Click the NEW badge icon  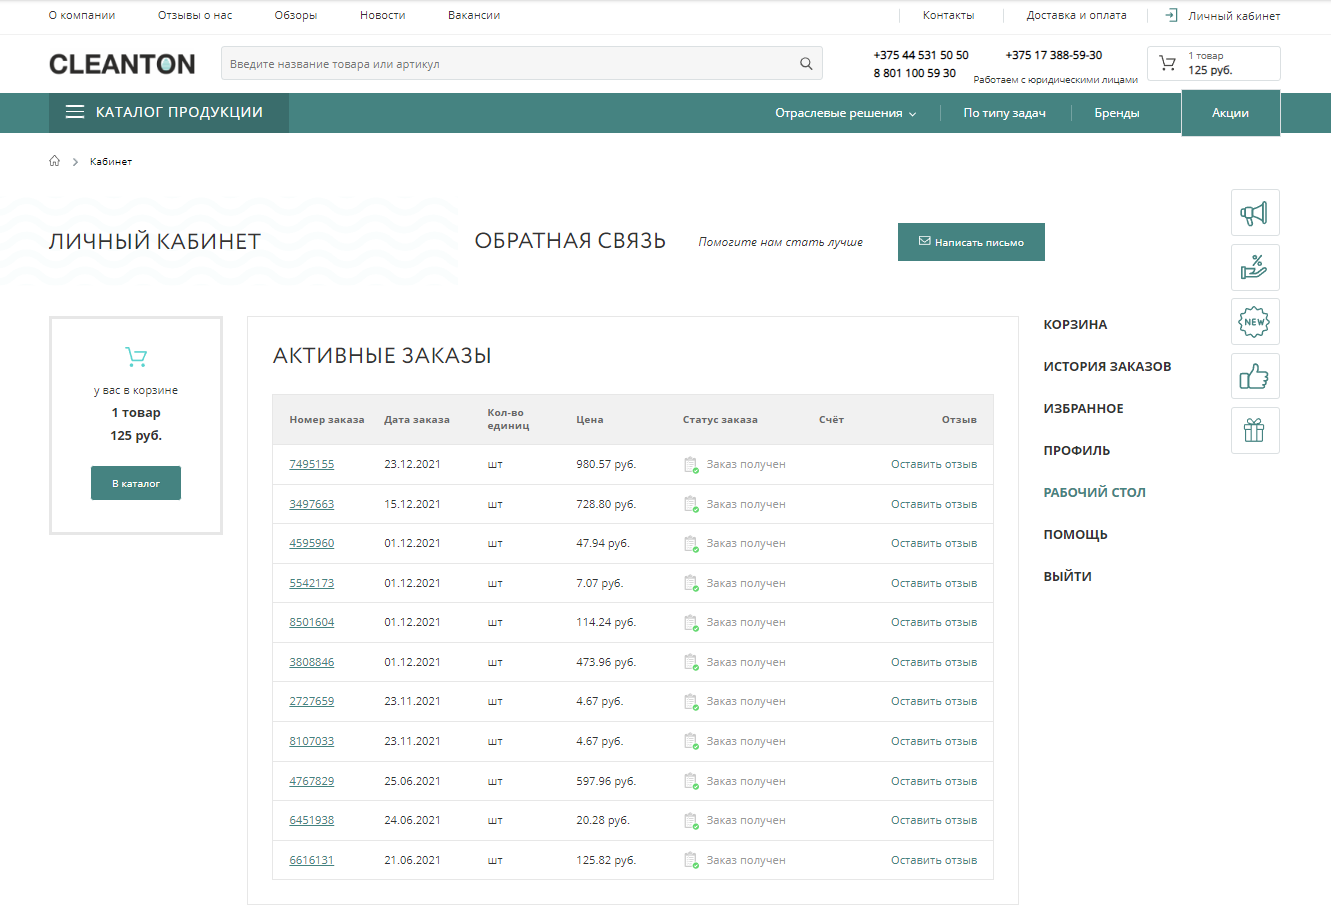pyautogui.click(x=1254, y=322)
